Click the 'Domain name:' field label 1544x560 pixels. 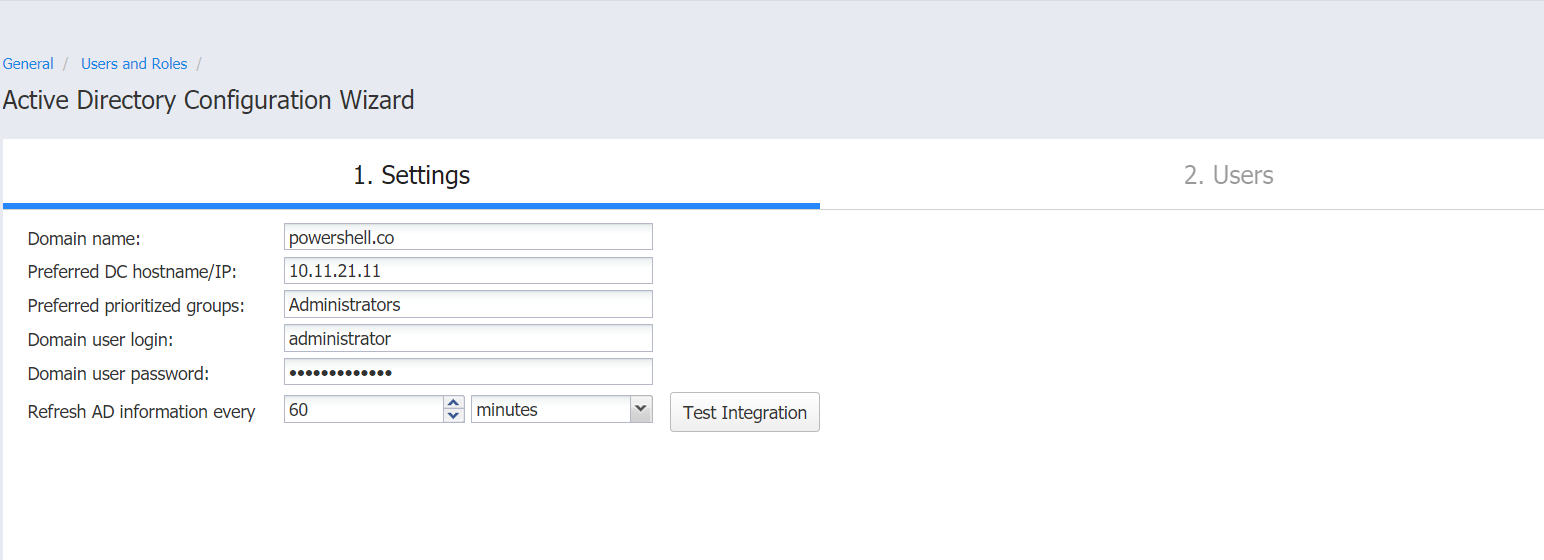(84, 239)
